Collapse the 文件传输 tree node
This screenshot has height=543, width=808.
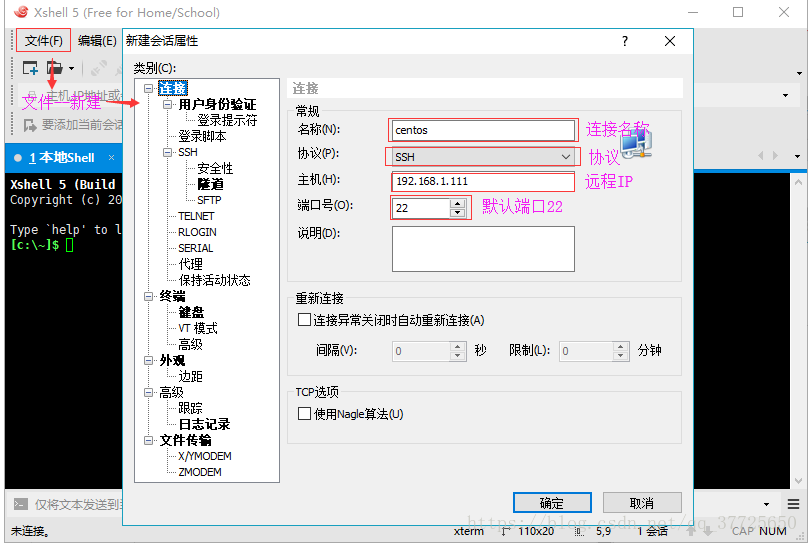pyautogui.click(x=148, y=440)
